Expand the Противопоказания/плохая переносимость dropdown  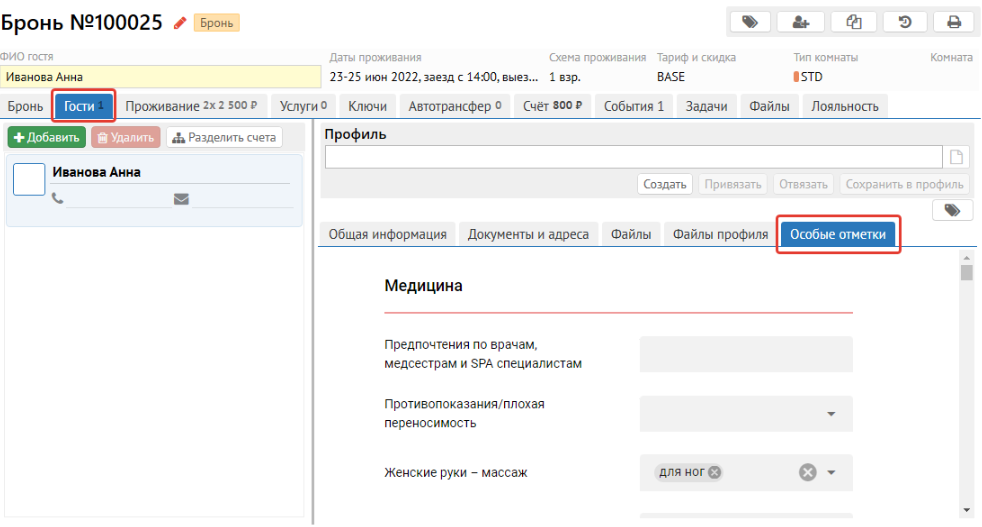click(831, 414)
